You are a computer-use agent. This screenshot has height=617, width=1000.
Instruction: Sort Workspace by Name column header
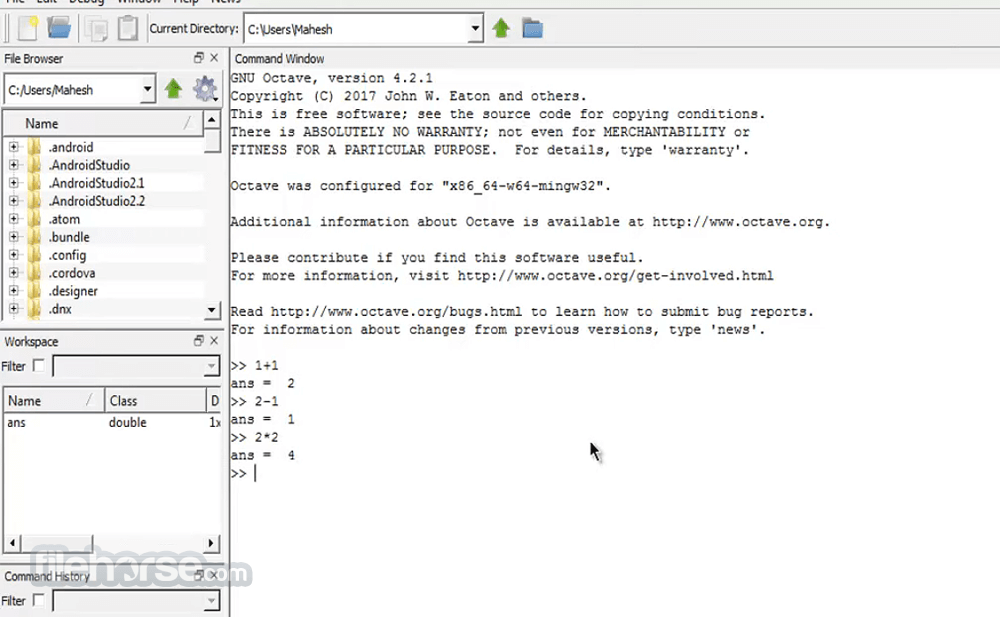(54, 401)
